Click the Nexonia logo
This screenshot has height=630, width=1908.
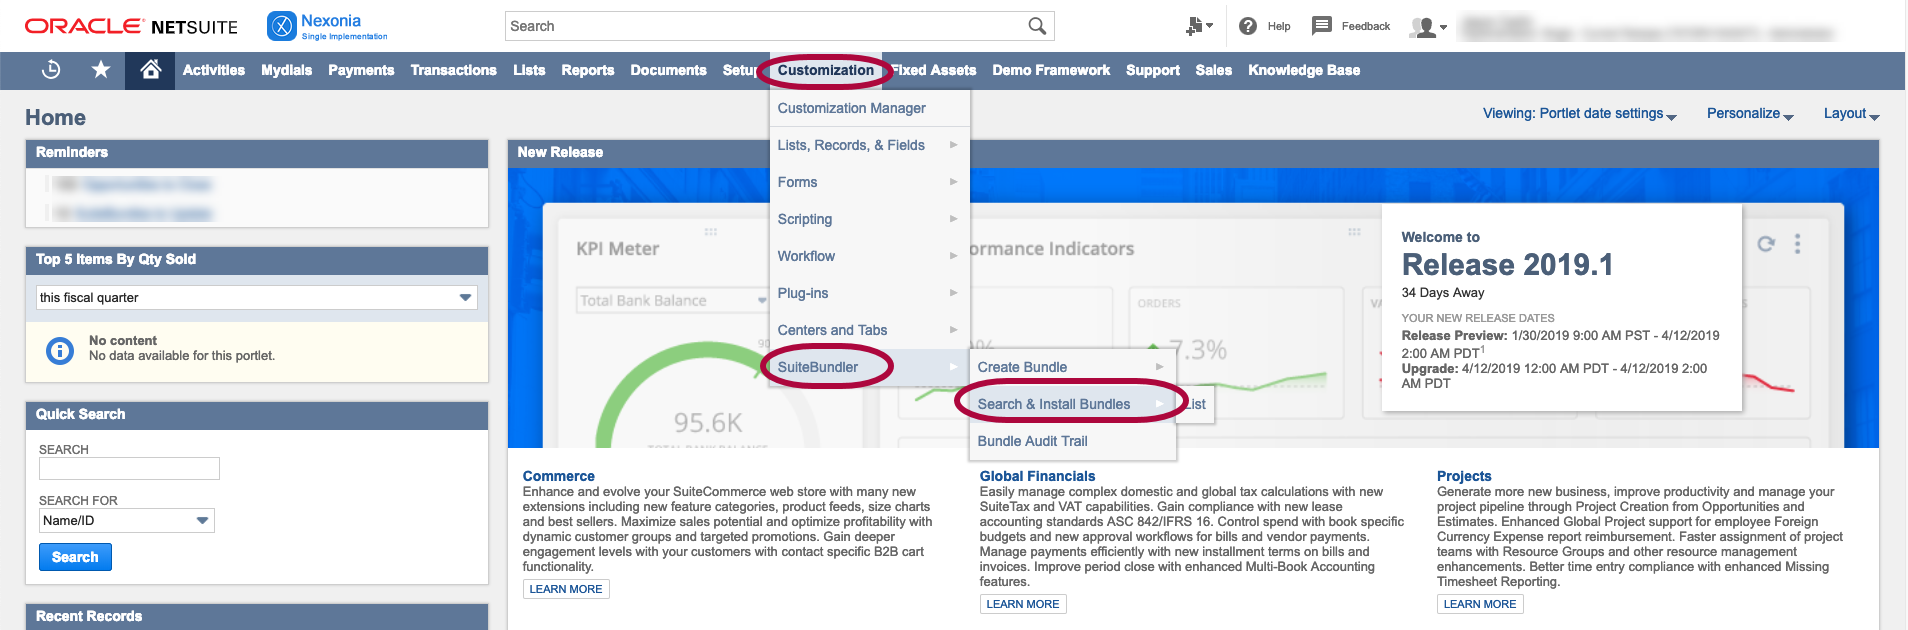(x=327, y=26)
